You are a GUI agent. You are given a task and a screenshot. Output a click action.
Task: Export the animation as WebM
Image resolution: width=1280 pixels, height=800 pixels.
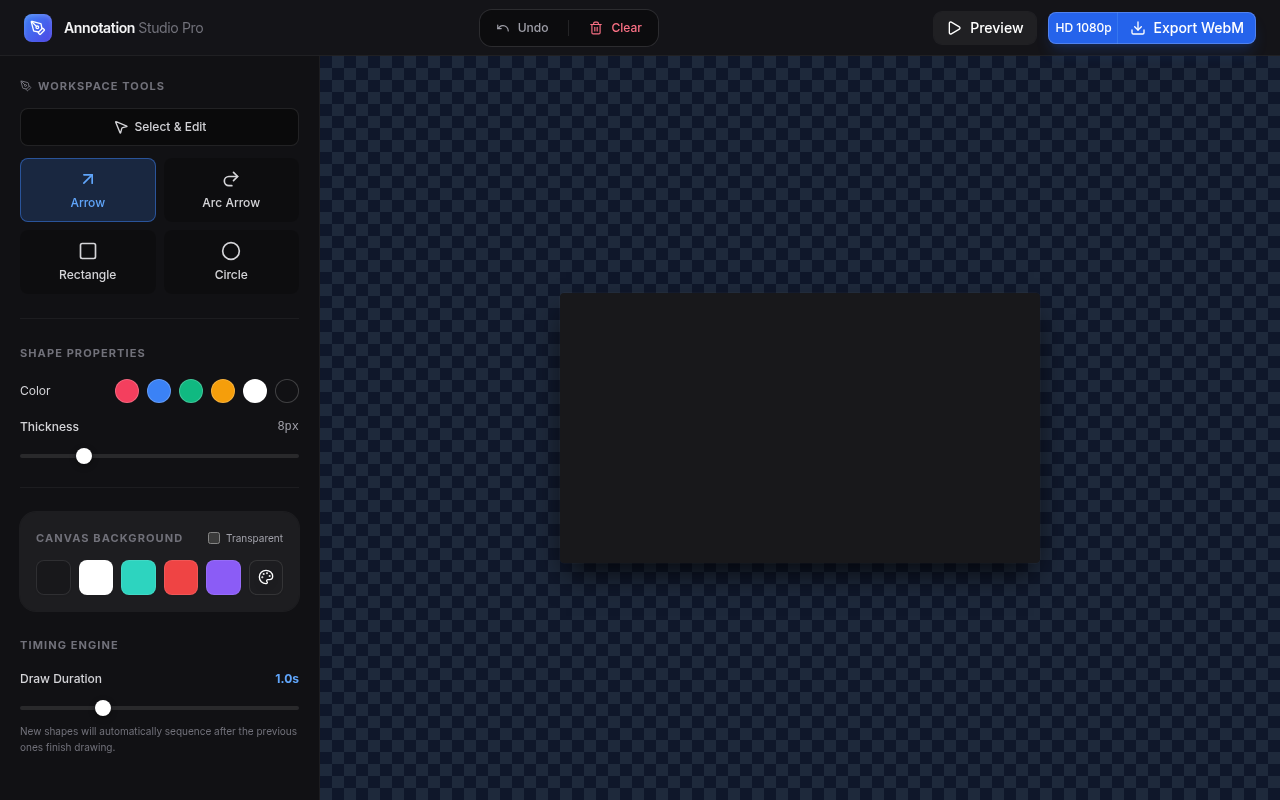[1187, 28]
